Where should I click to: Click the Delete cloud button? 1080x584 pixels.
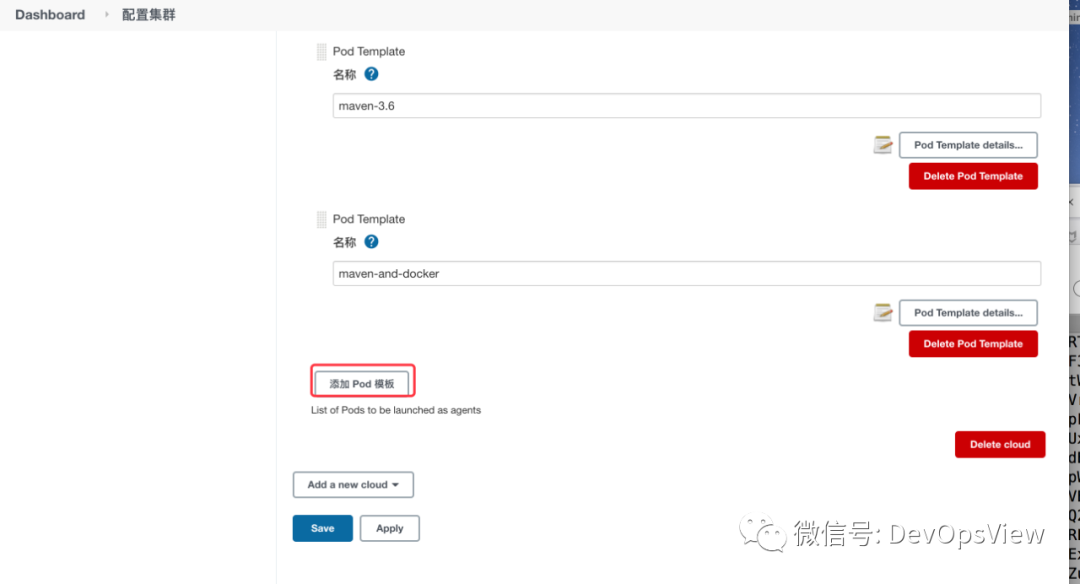pyautogui.click(x=1000, y=444)
